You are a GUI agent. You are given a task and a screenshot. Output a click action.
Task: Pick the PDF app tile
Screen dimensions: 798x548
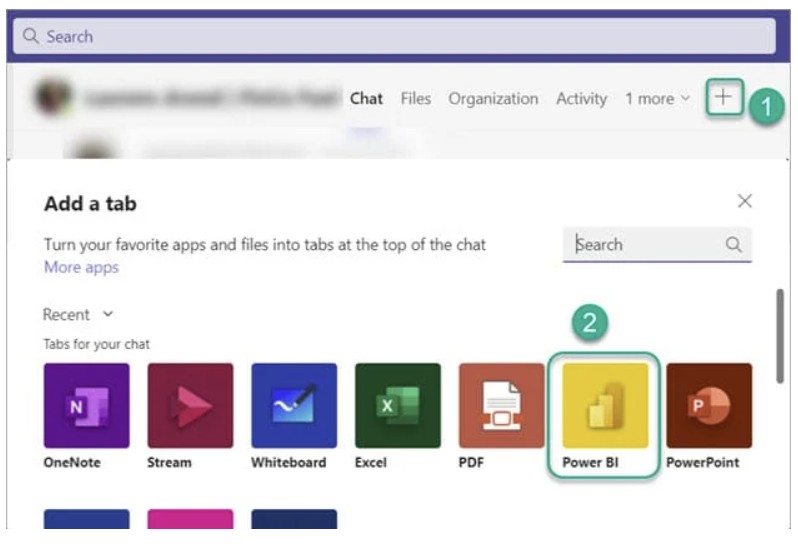pyautogui.click(x=502, y=406)
